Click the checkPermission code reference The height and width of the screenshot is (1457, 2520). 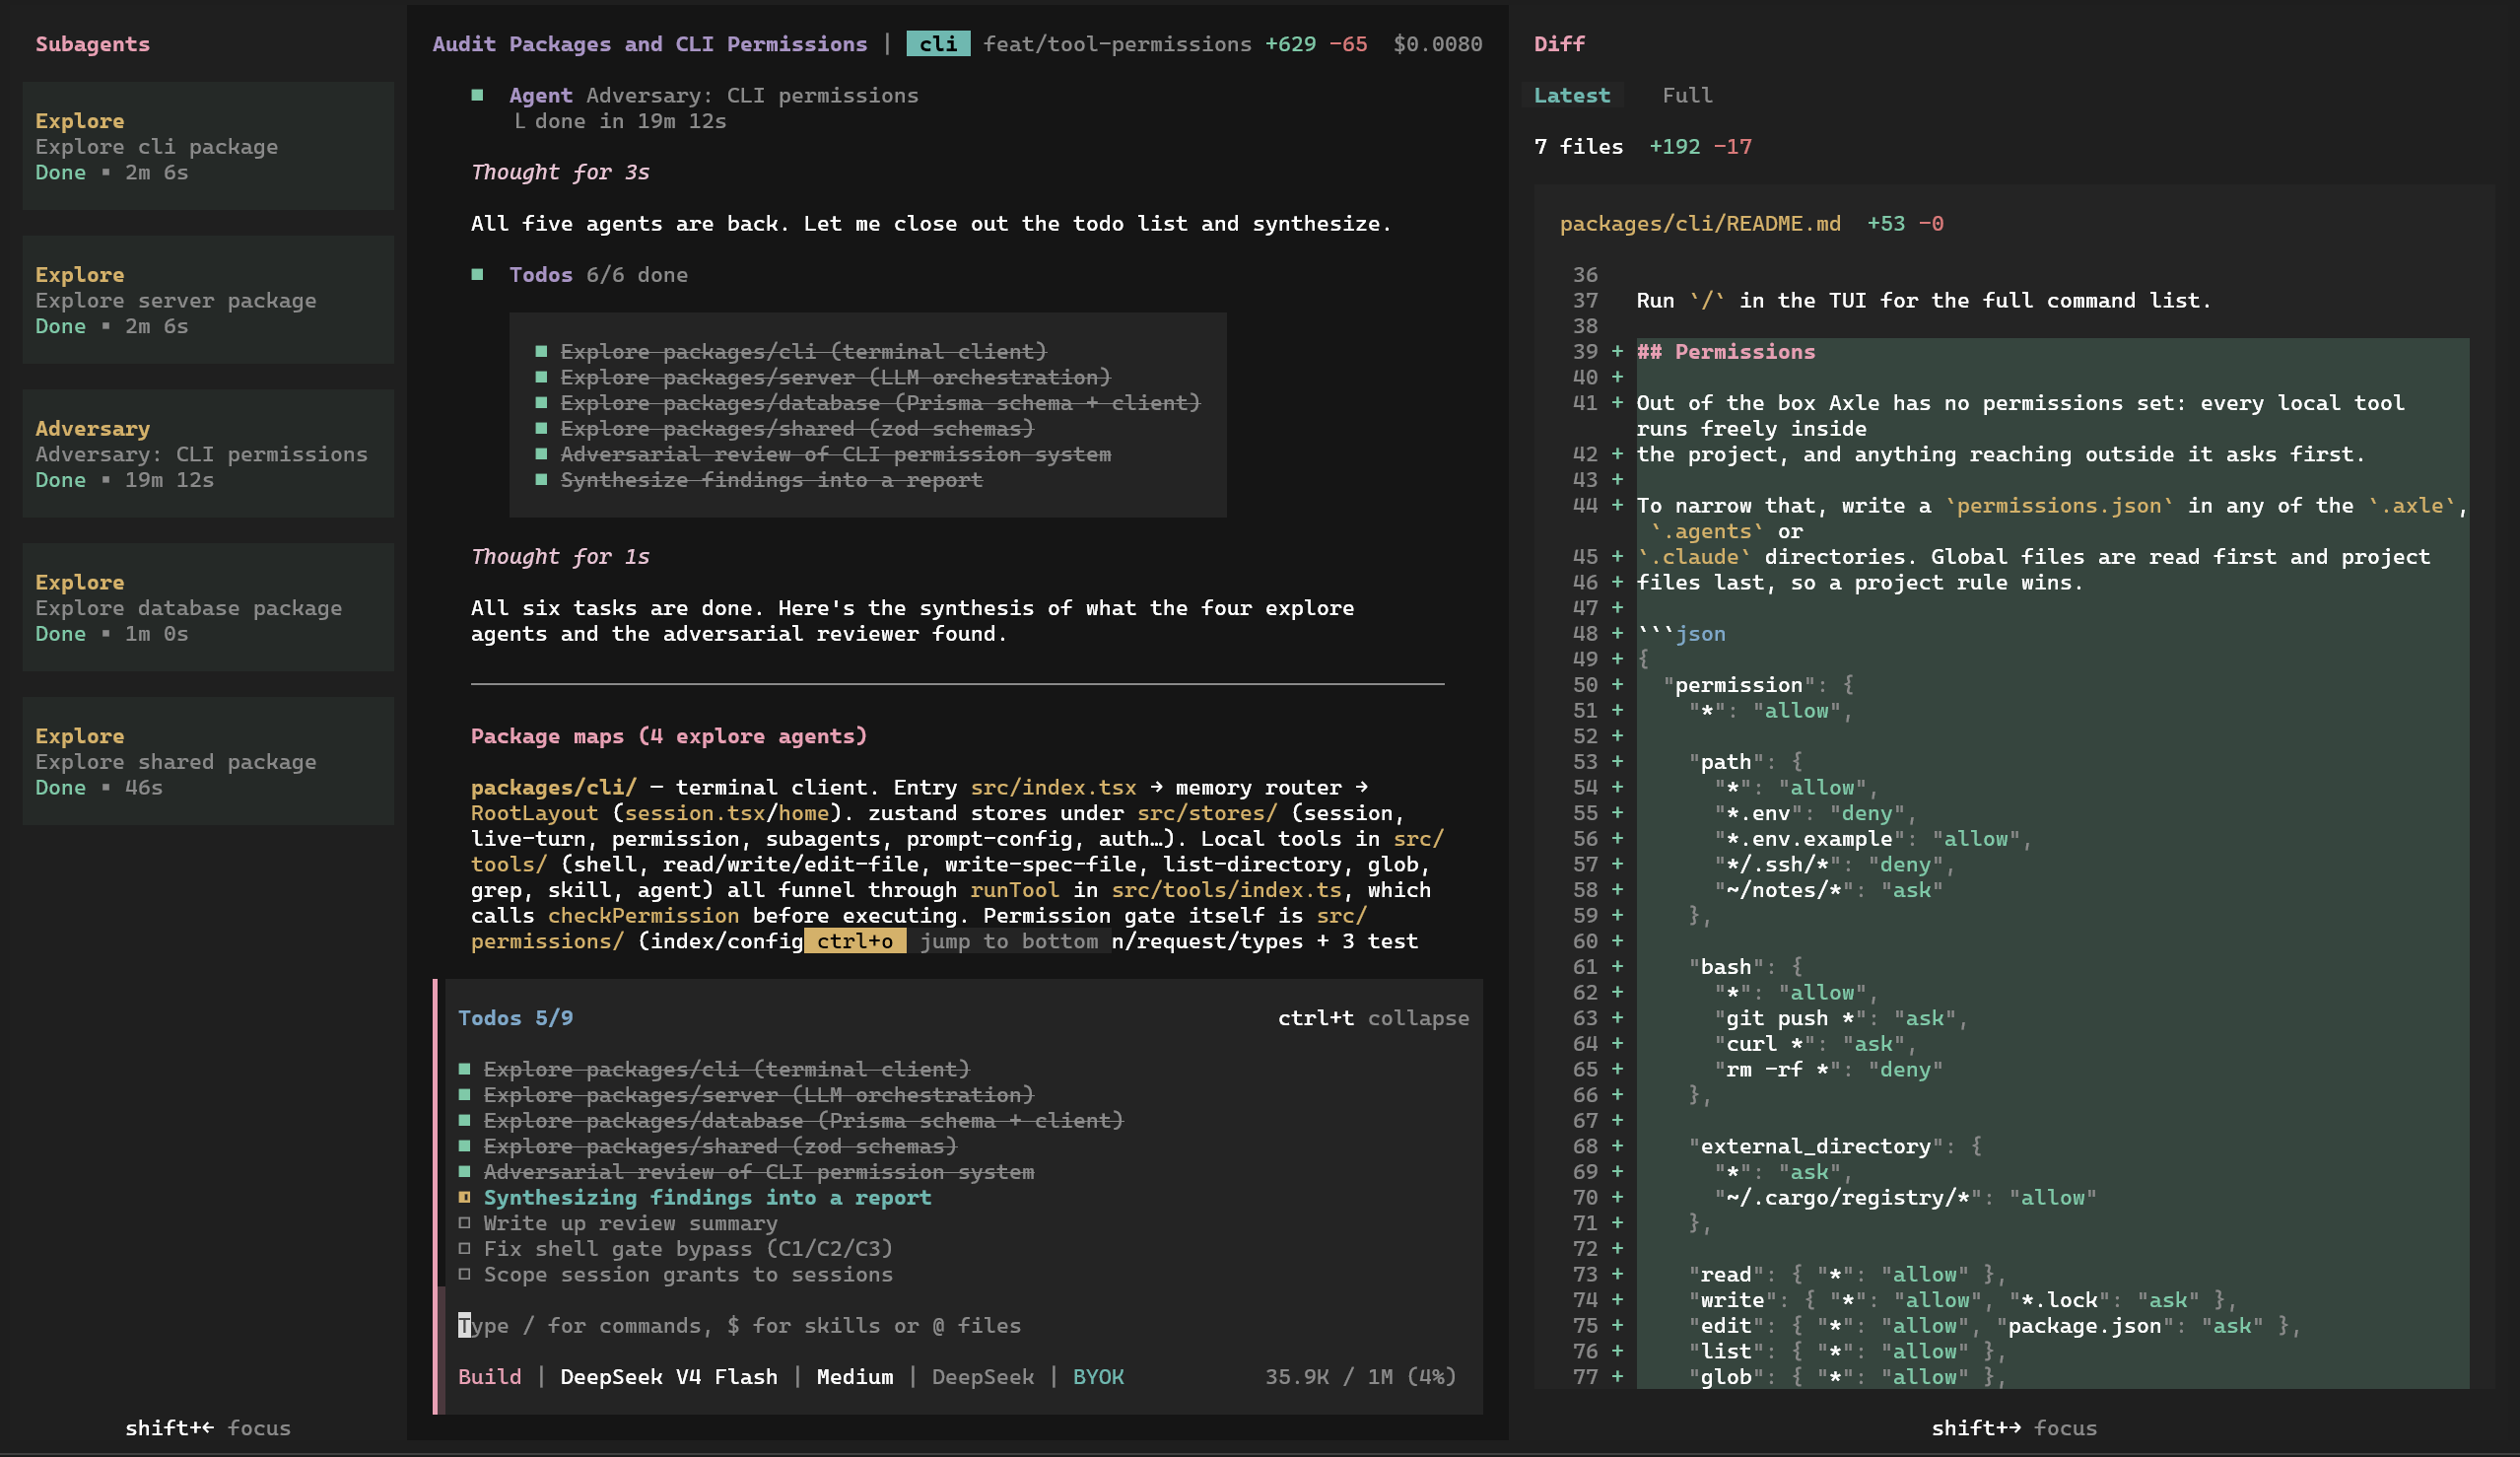pyautogui.click(x=643, y=915)
